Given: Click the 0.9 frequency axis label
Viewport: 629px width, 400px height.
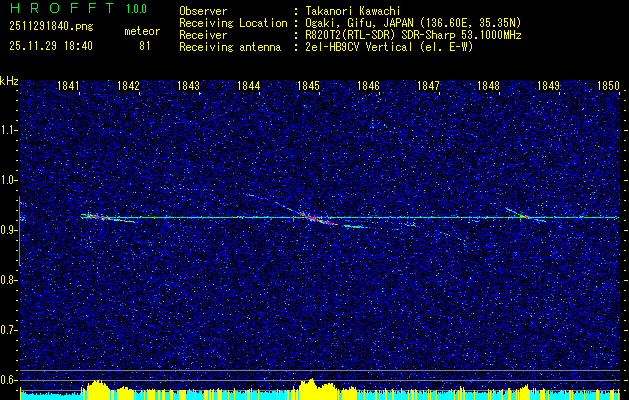Looking at the screenshot, I should click(x=9, y=229).
